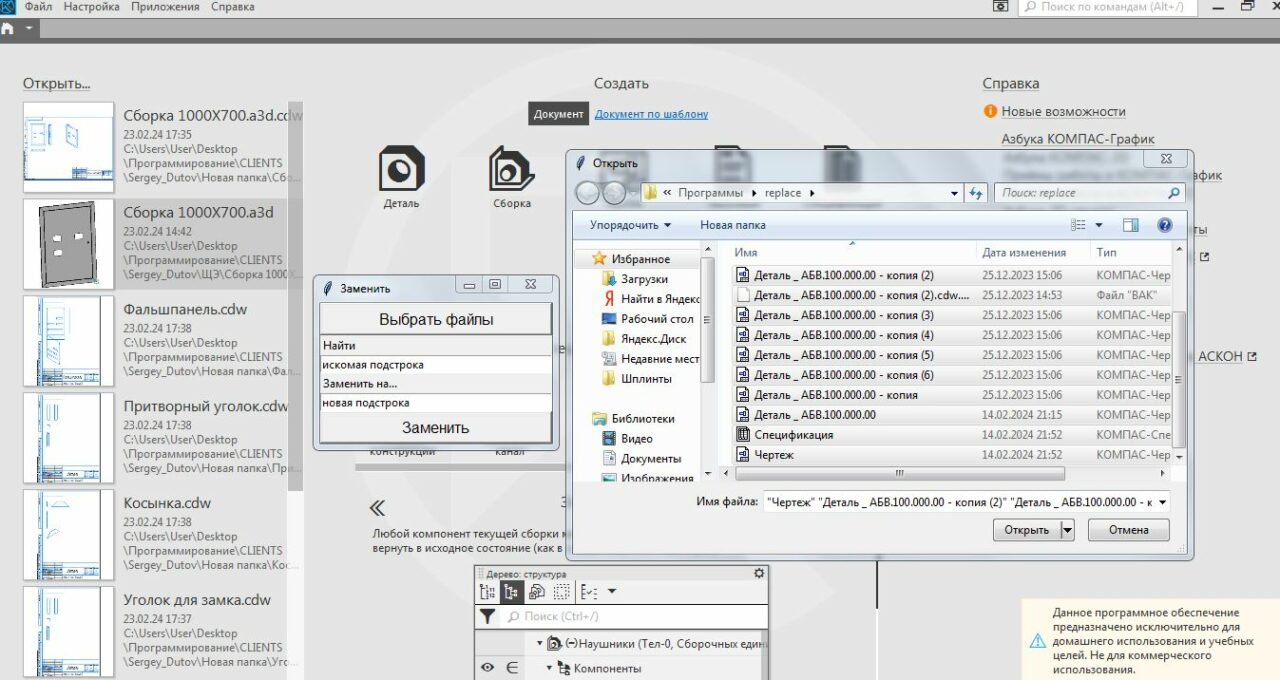
Task: Open the tree toolbar dropdown arrow
Action: point(612,592)
